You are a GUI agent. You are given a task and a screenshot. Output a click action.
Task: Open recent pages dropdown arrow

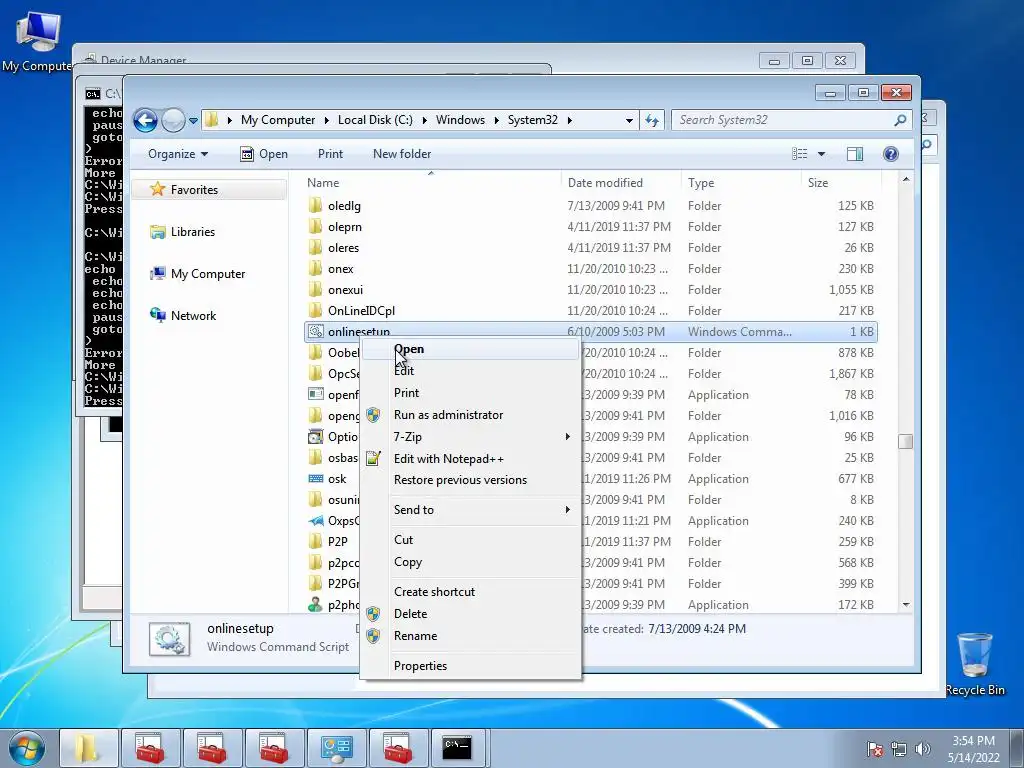pyautogui.click(x=193, y=121)
